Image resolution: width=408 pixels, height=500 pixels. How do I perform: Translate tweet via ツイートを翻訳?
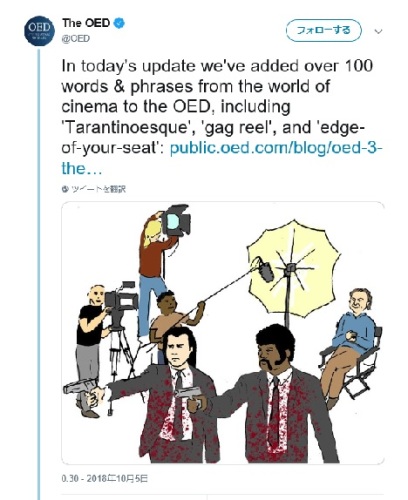coord(98,189)
